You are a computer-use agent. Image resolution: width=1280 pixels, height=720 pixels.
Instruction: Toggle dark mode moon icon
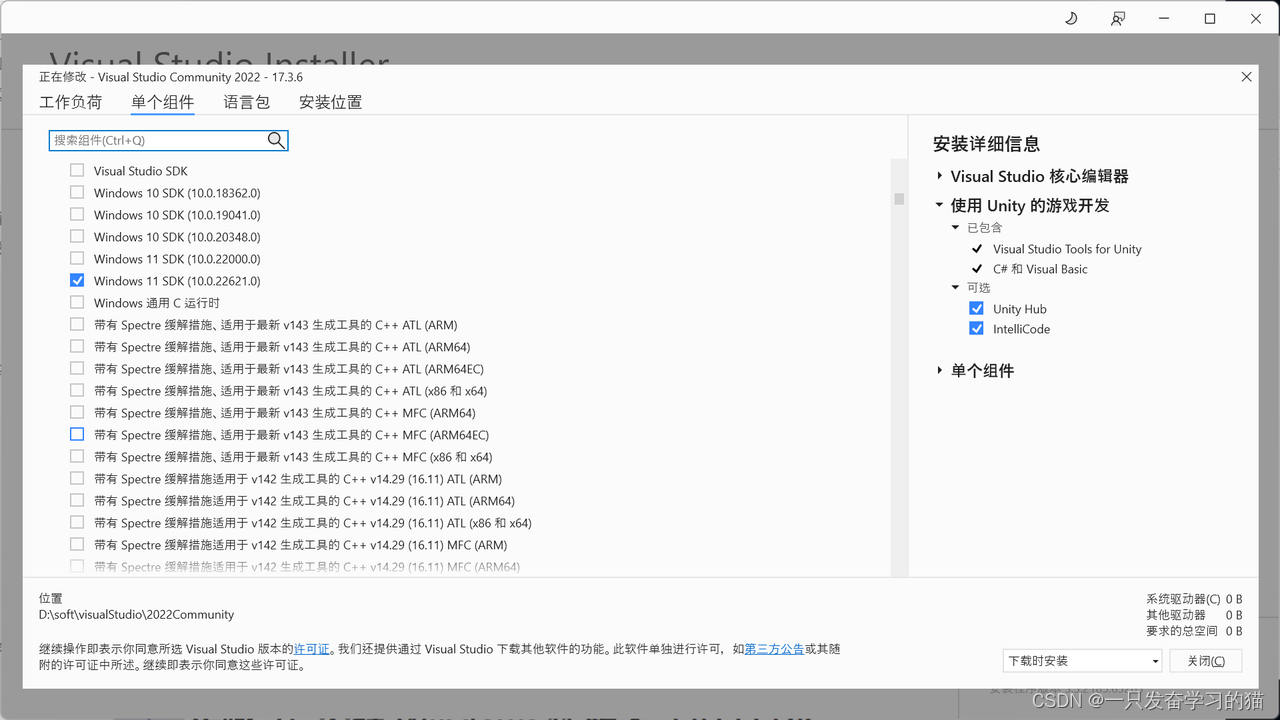[1071, 18]
